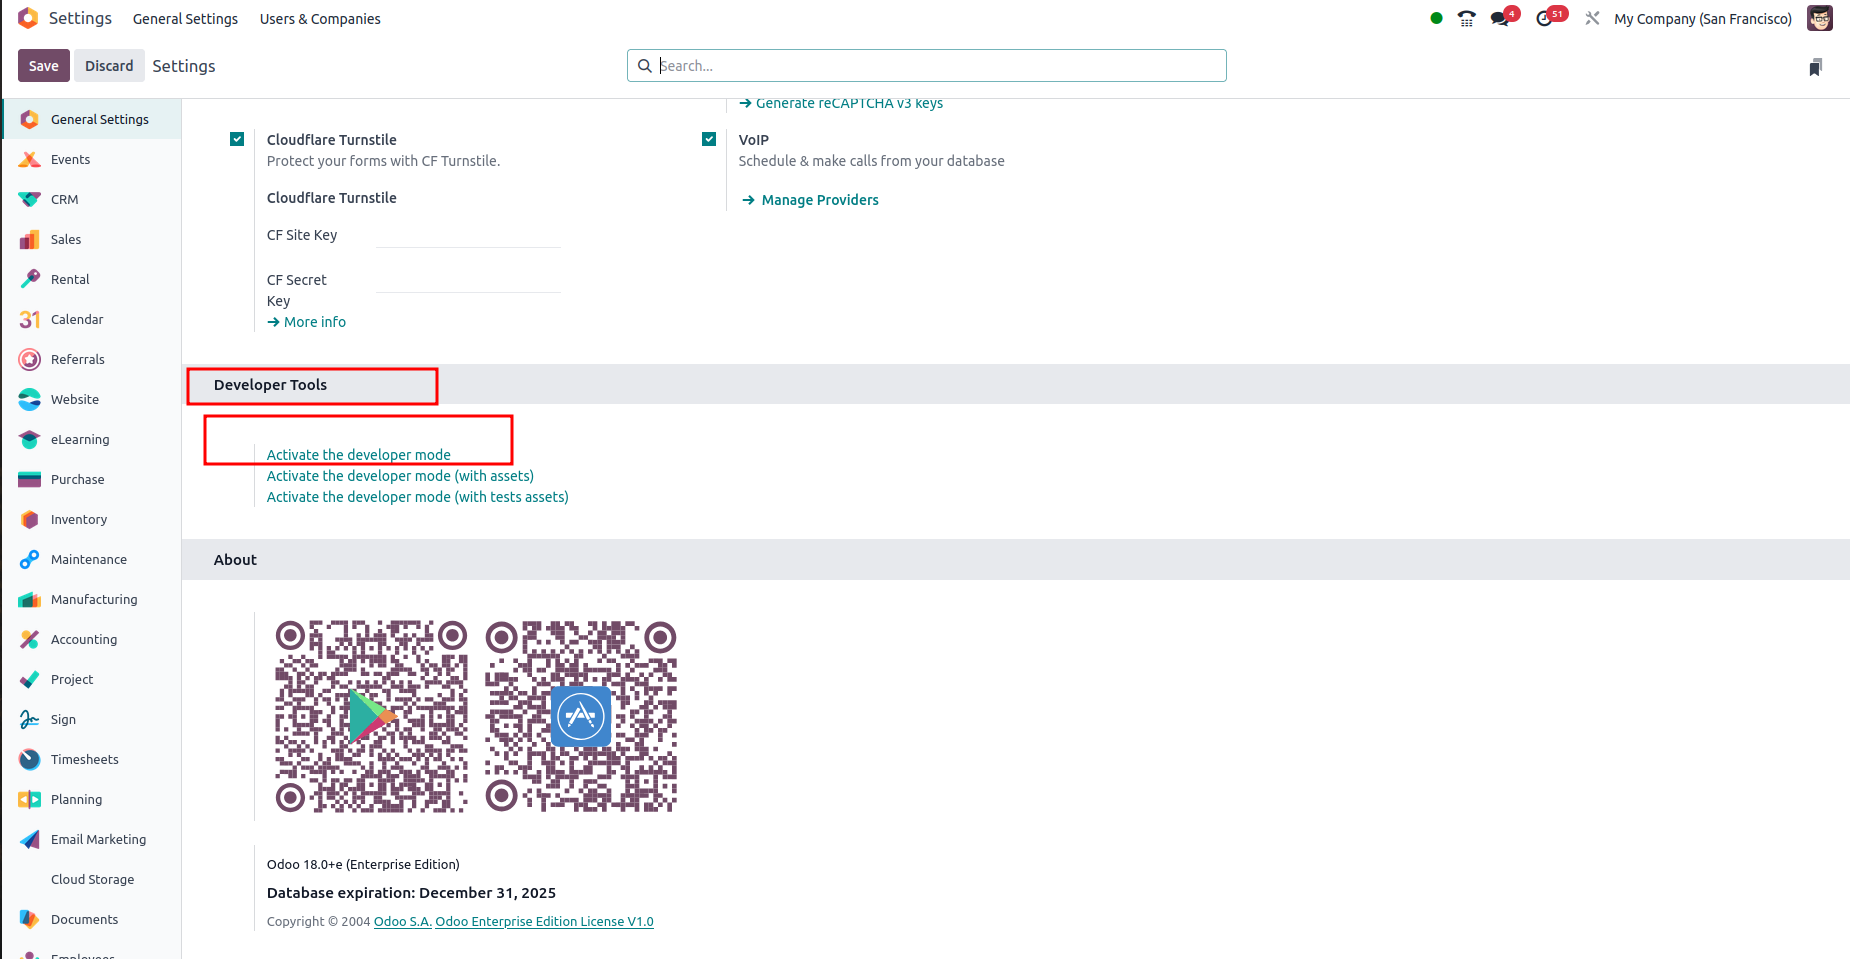Screen dimensions: 1850x959
Task: Open the VoIP phone dialer icon
Action: click(x=1466, y=18)
